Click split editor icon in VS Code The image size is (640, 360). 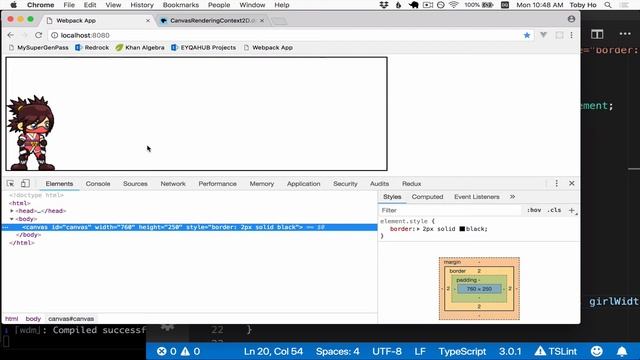click(597, 34)
